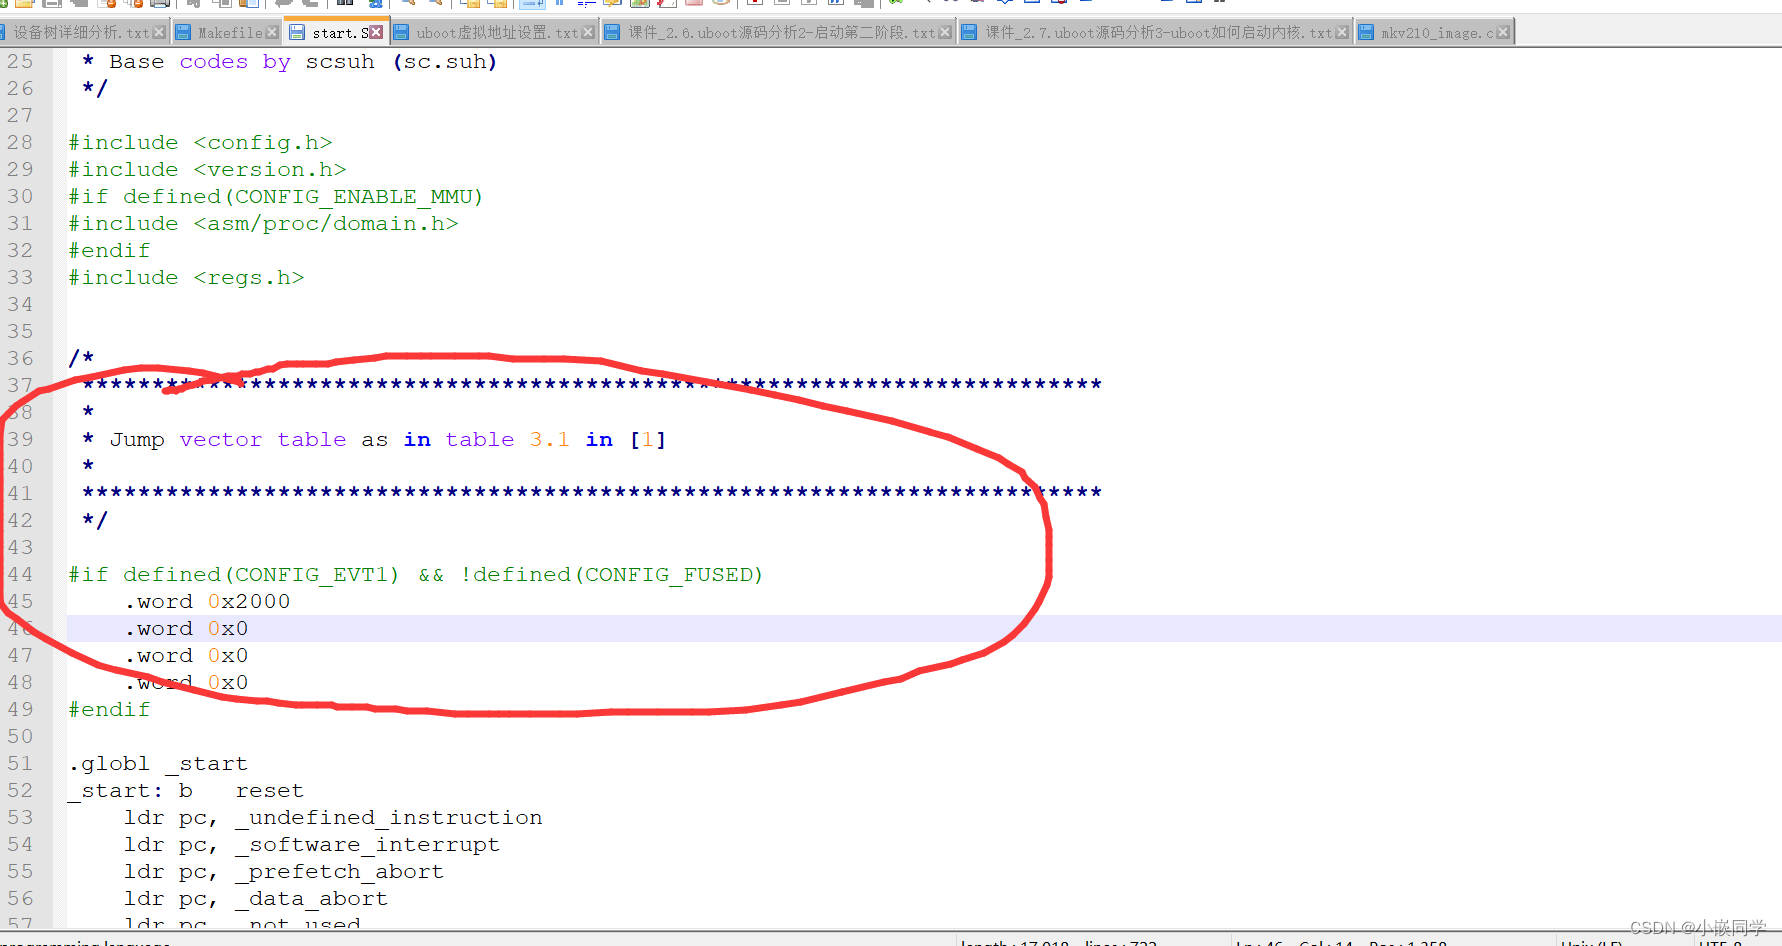Close the 课件_2.7 uboot源码分析3 tab
The width and height of the screenshot is (1782, 946).
pyautogui.click(x=1342, y=33)
